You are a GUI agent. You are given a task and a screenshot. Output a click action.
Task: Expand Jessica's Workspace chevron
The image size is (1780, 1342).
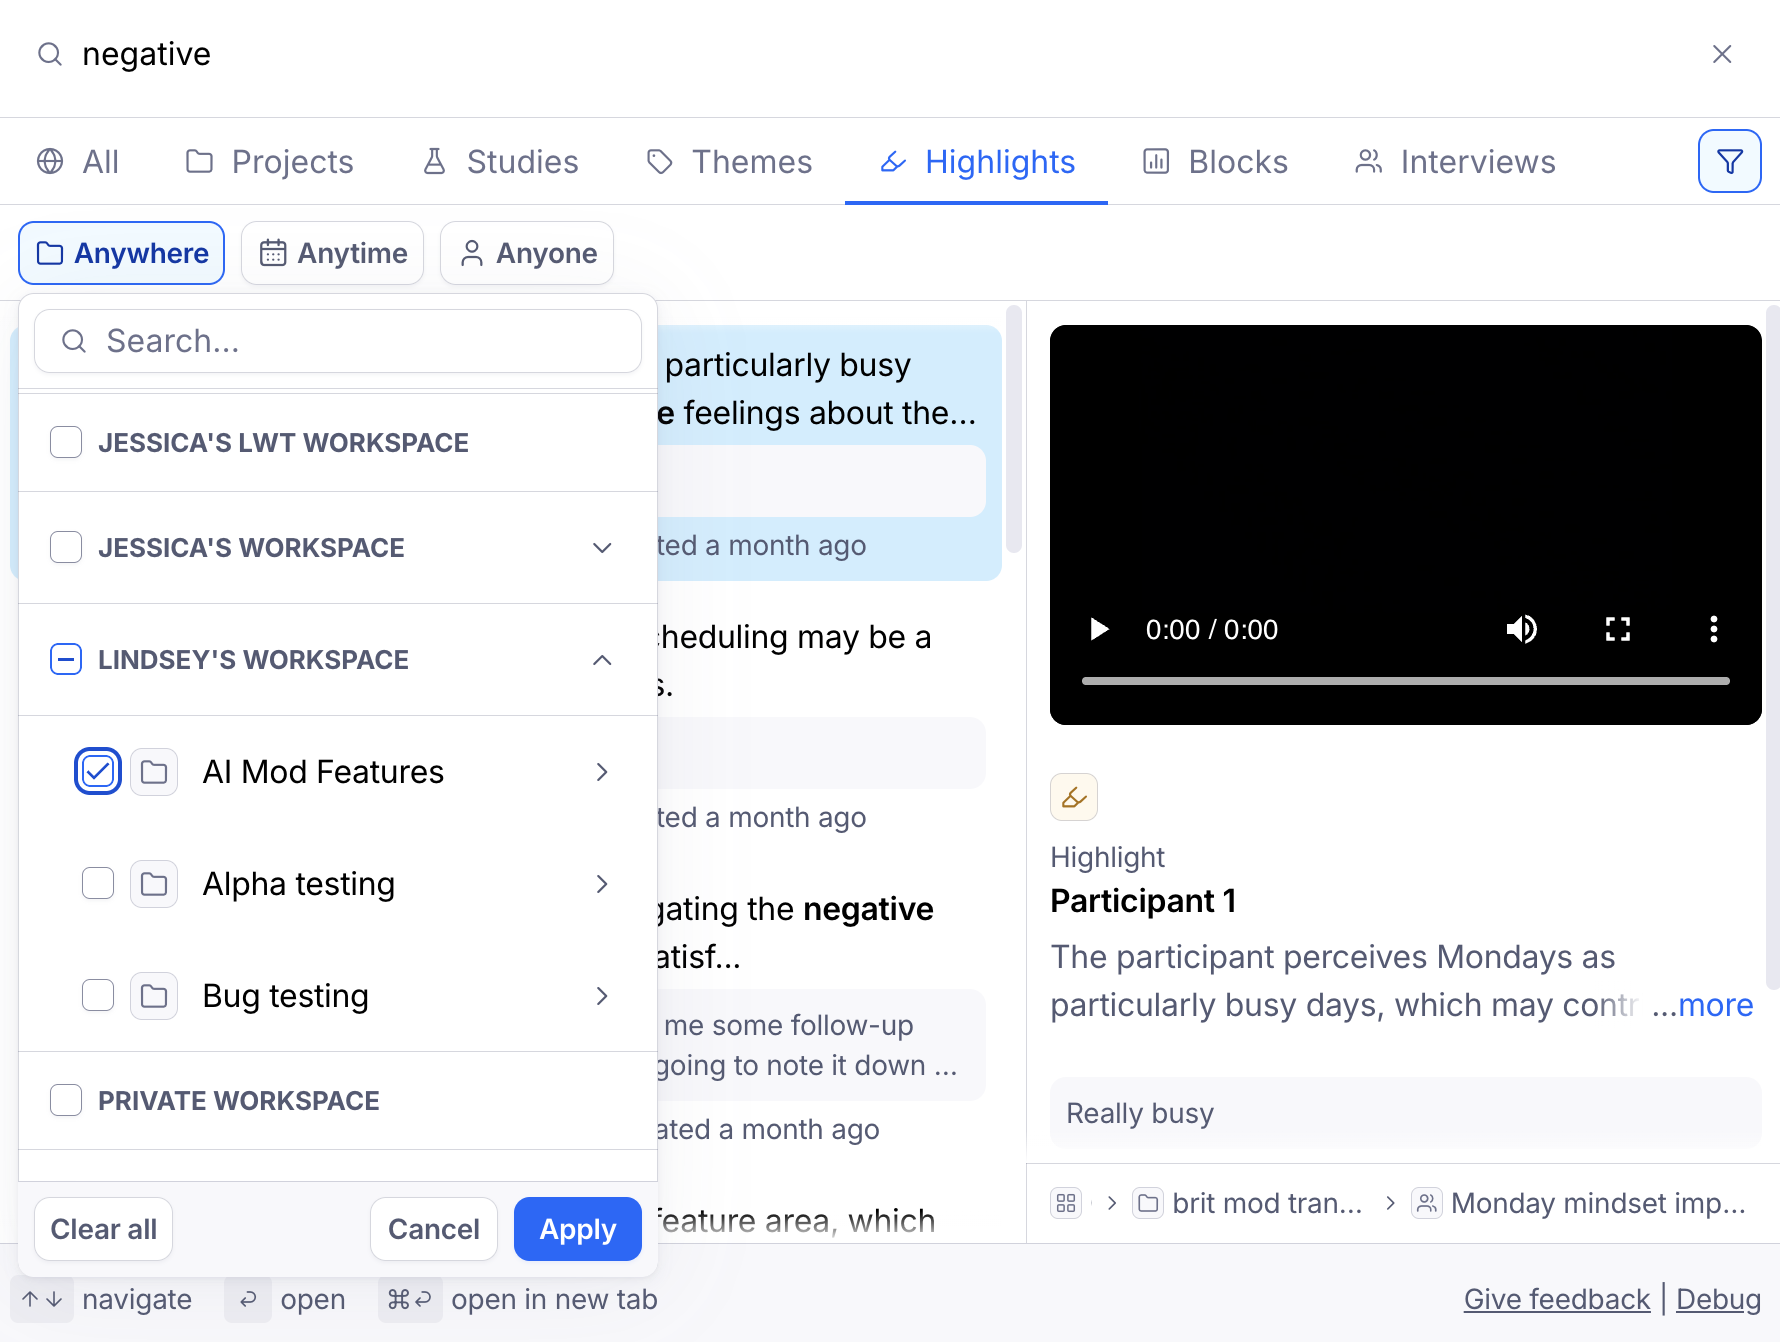coord(602,548)
